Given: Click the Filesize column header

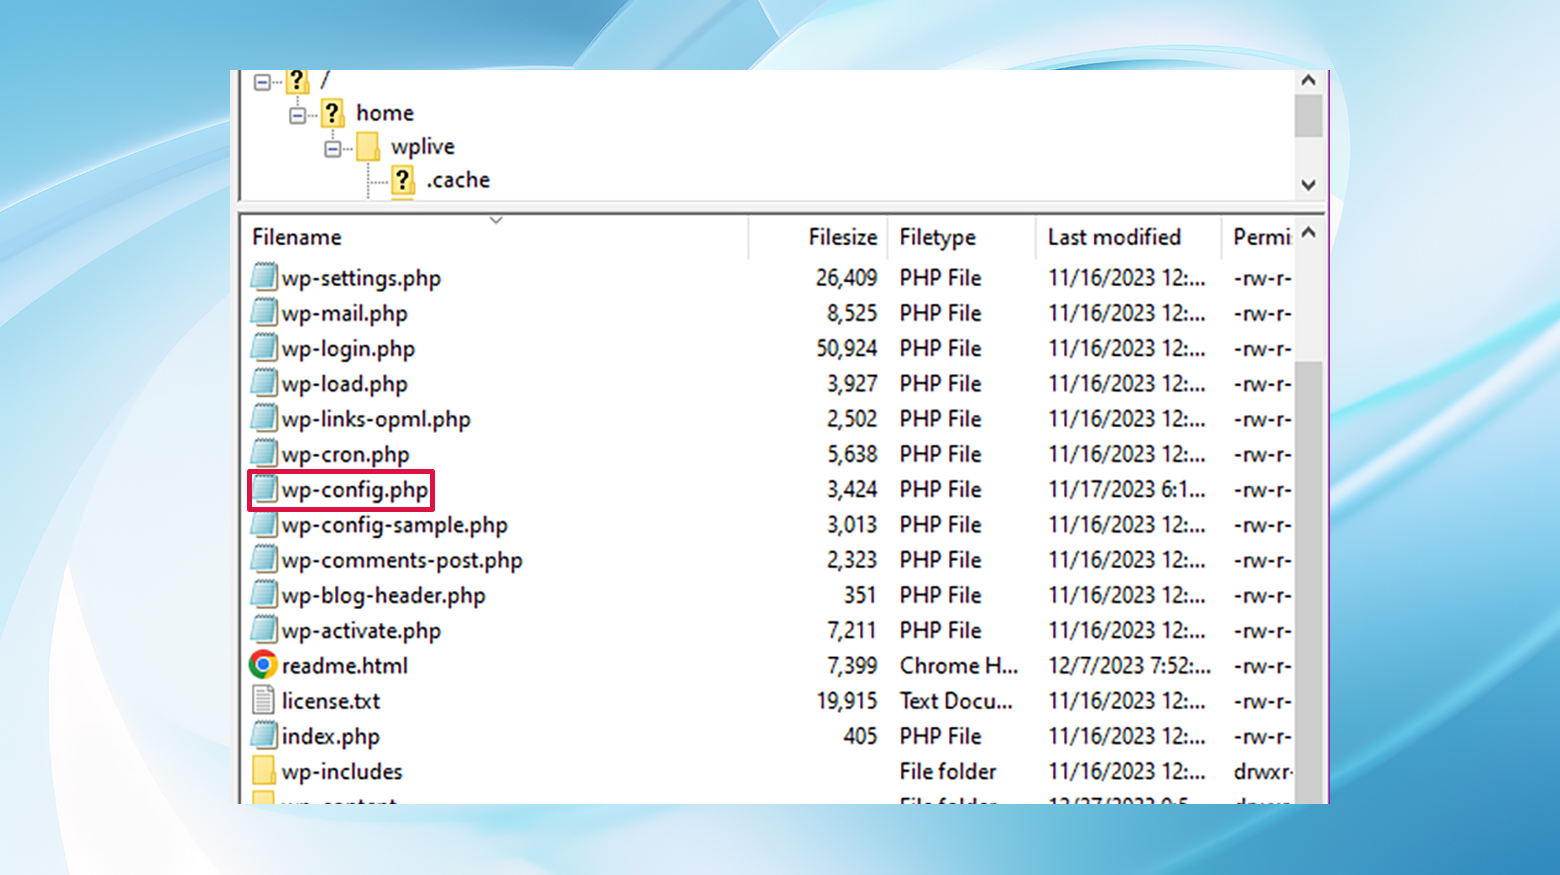Looking at the screenshot, I should pos(842,237).
